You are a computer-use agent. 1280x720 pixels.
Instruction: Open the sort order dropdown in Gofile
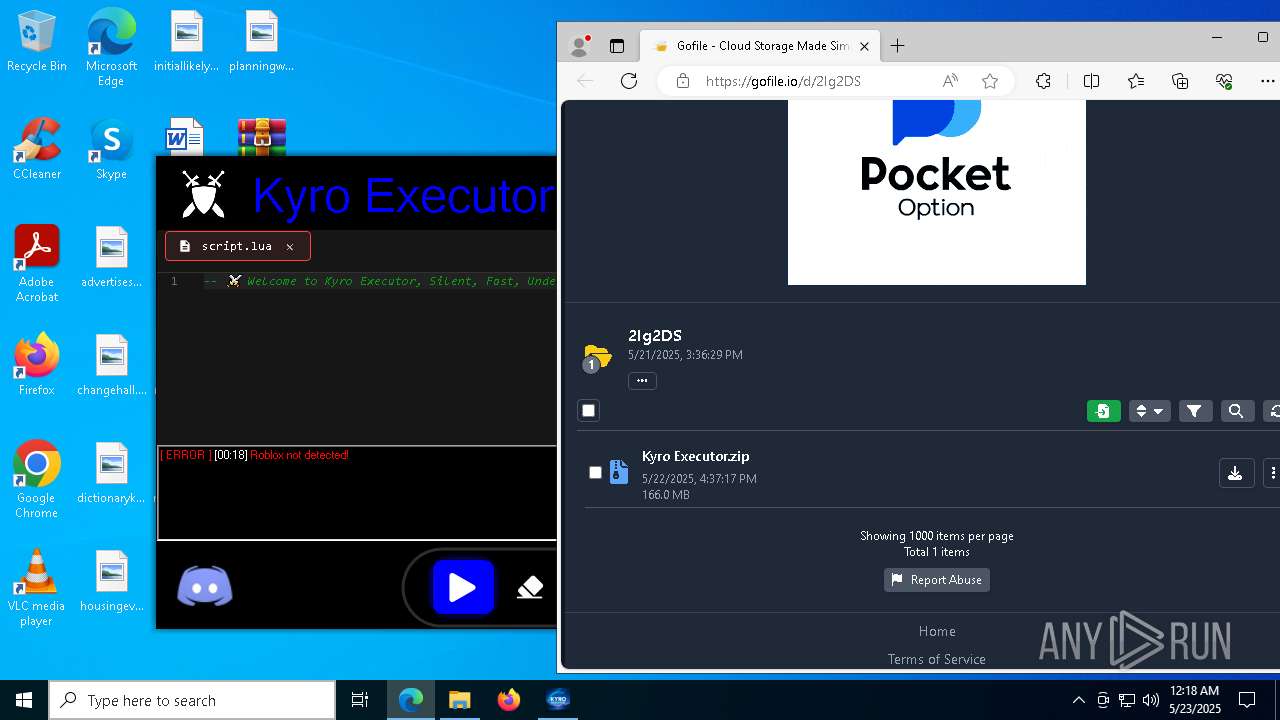coord(1149,411)
